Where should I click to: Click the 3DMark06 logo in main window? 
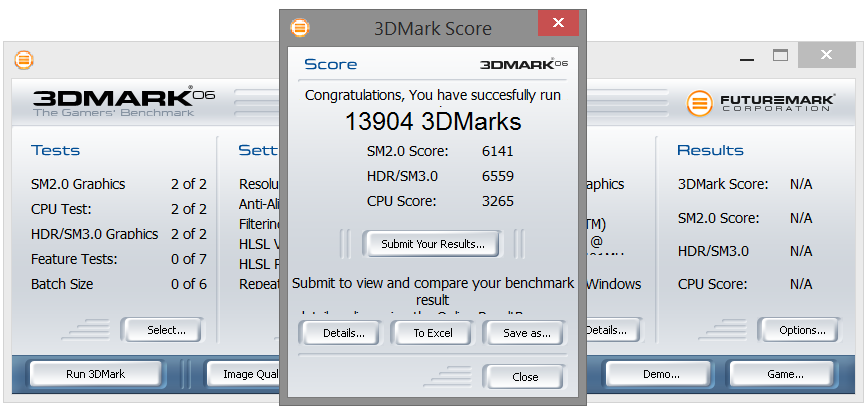(x=123, y=101)
